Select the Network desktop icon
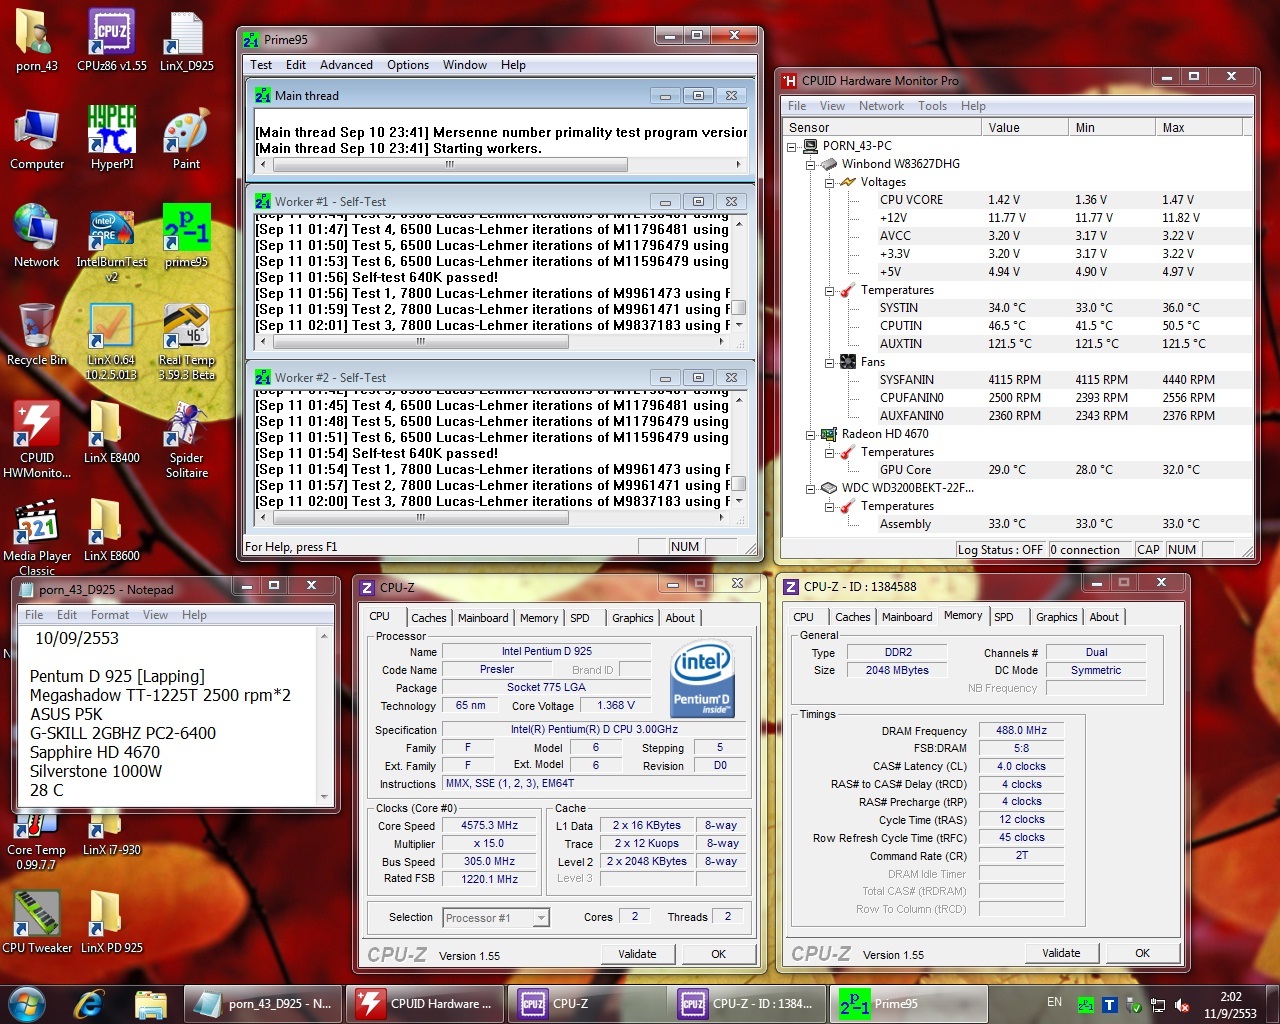 pos(37,237)
